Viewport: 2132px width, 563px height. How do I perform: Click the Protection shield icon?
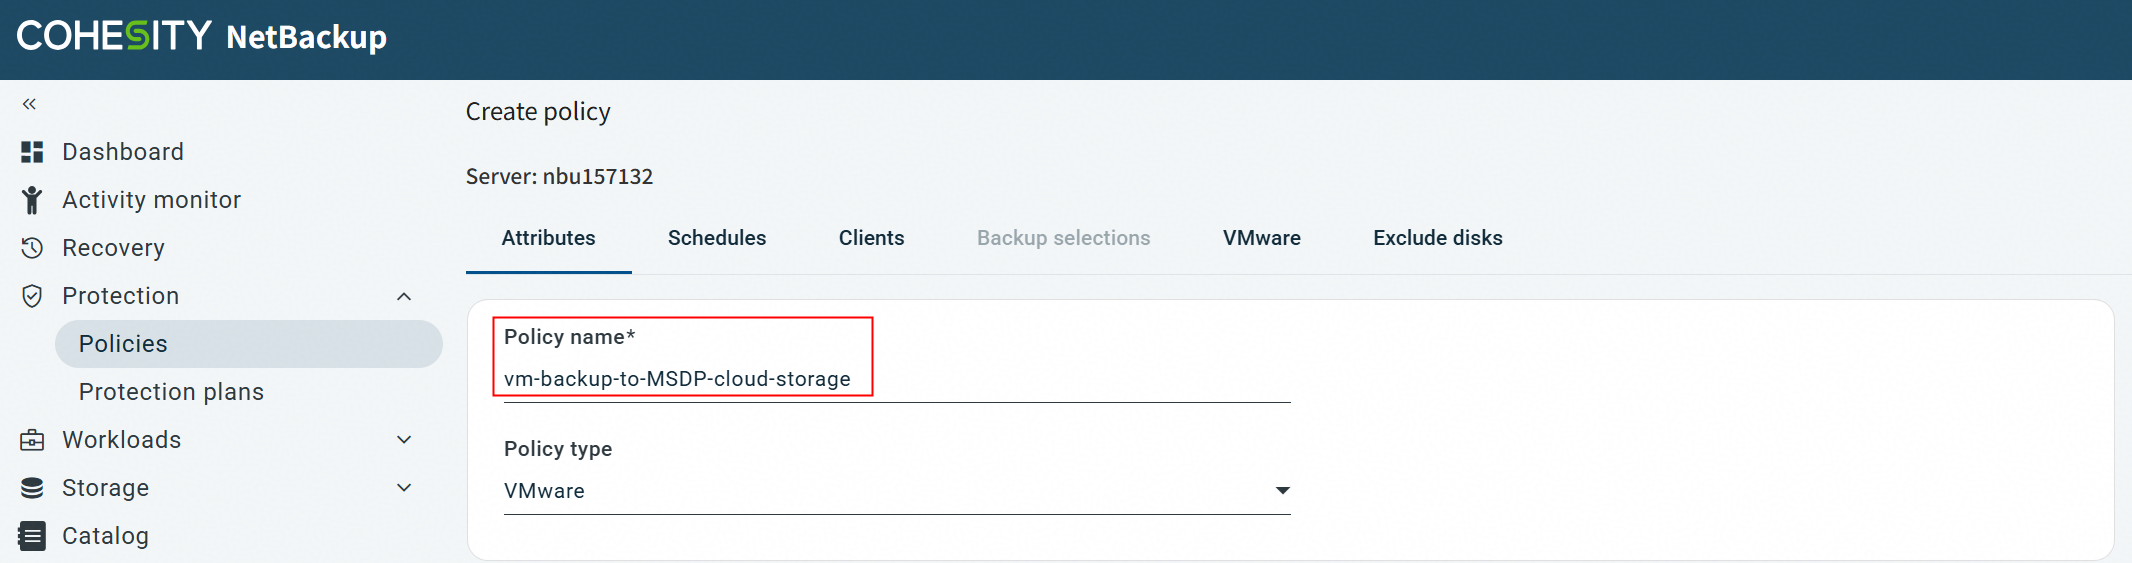tap(32, 296)
